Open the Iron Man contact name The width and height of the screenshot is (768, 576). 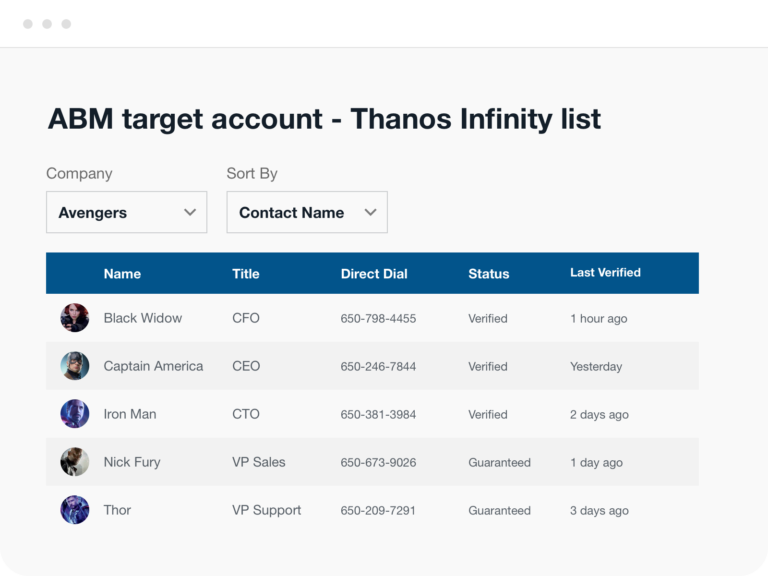pos(130,414)
